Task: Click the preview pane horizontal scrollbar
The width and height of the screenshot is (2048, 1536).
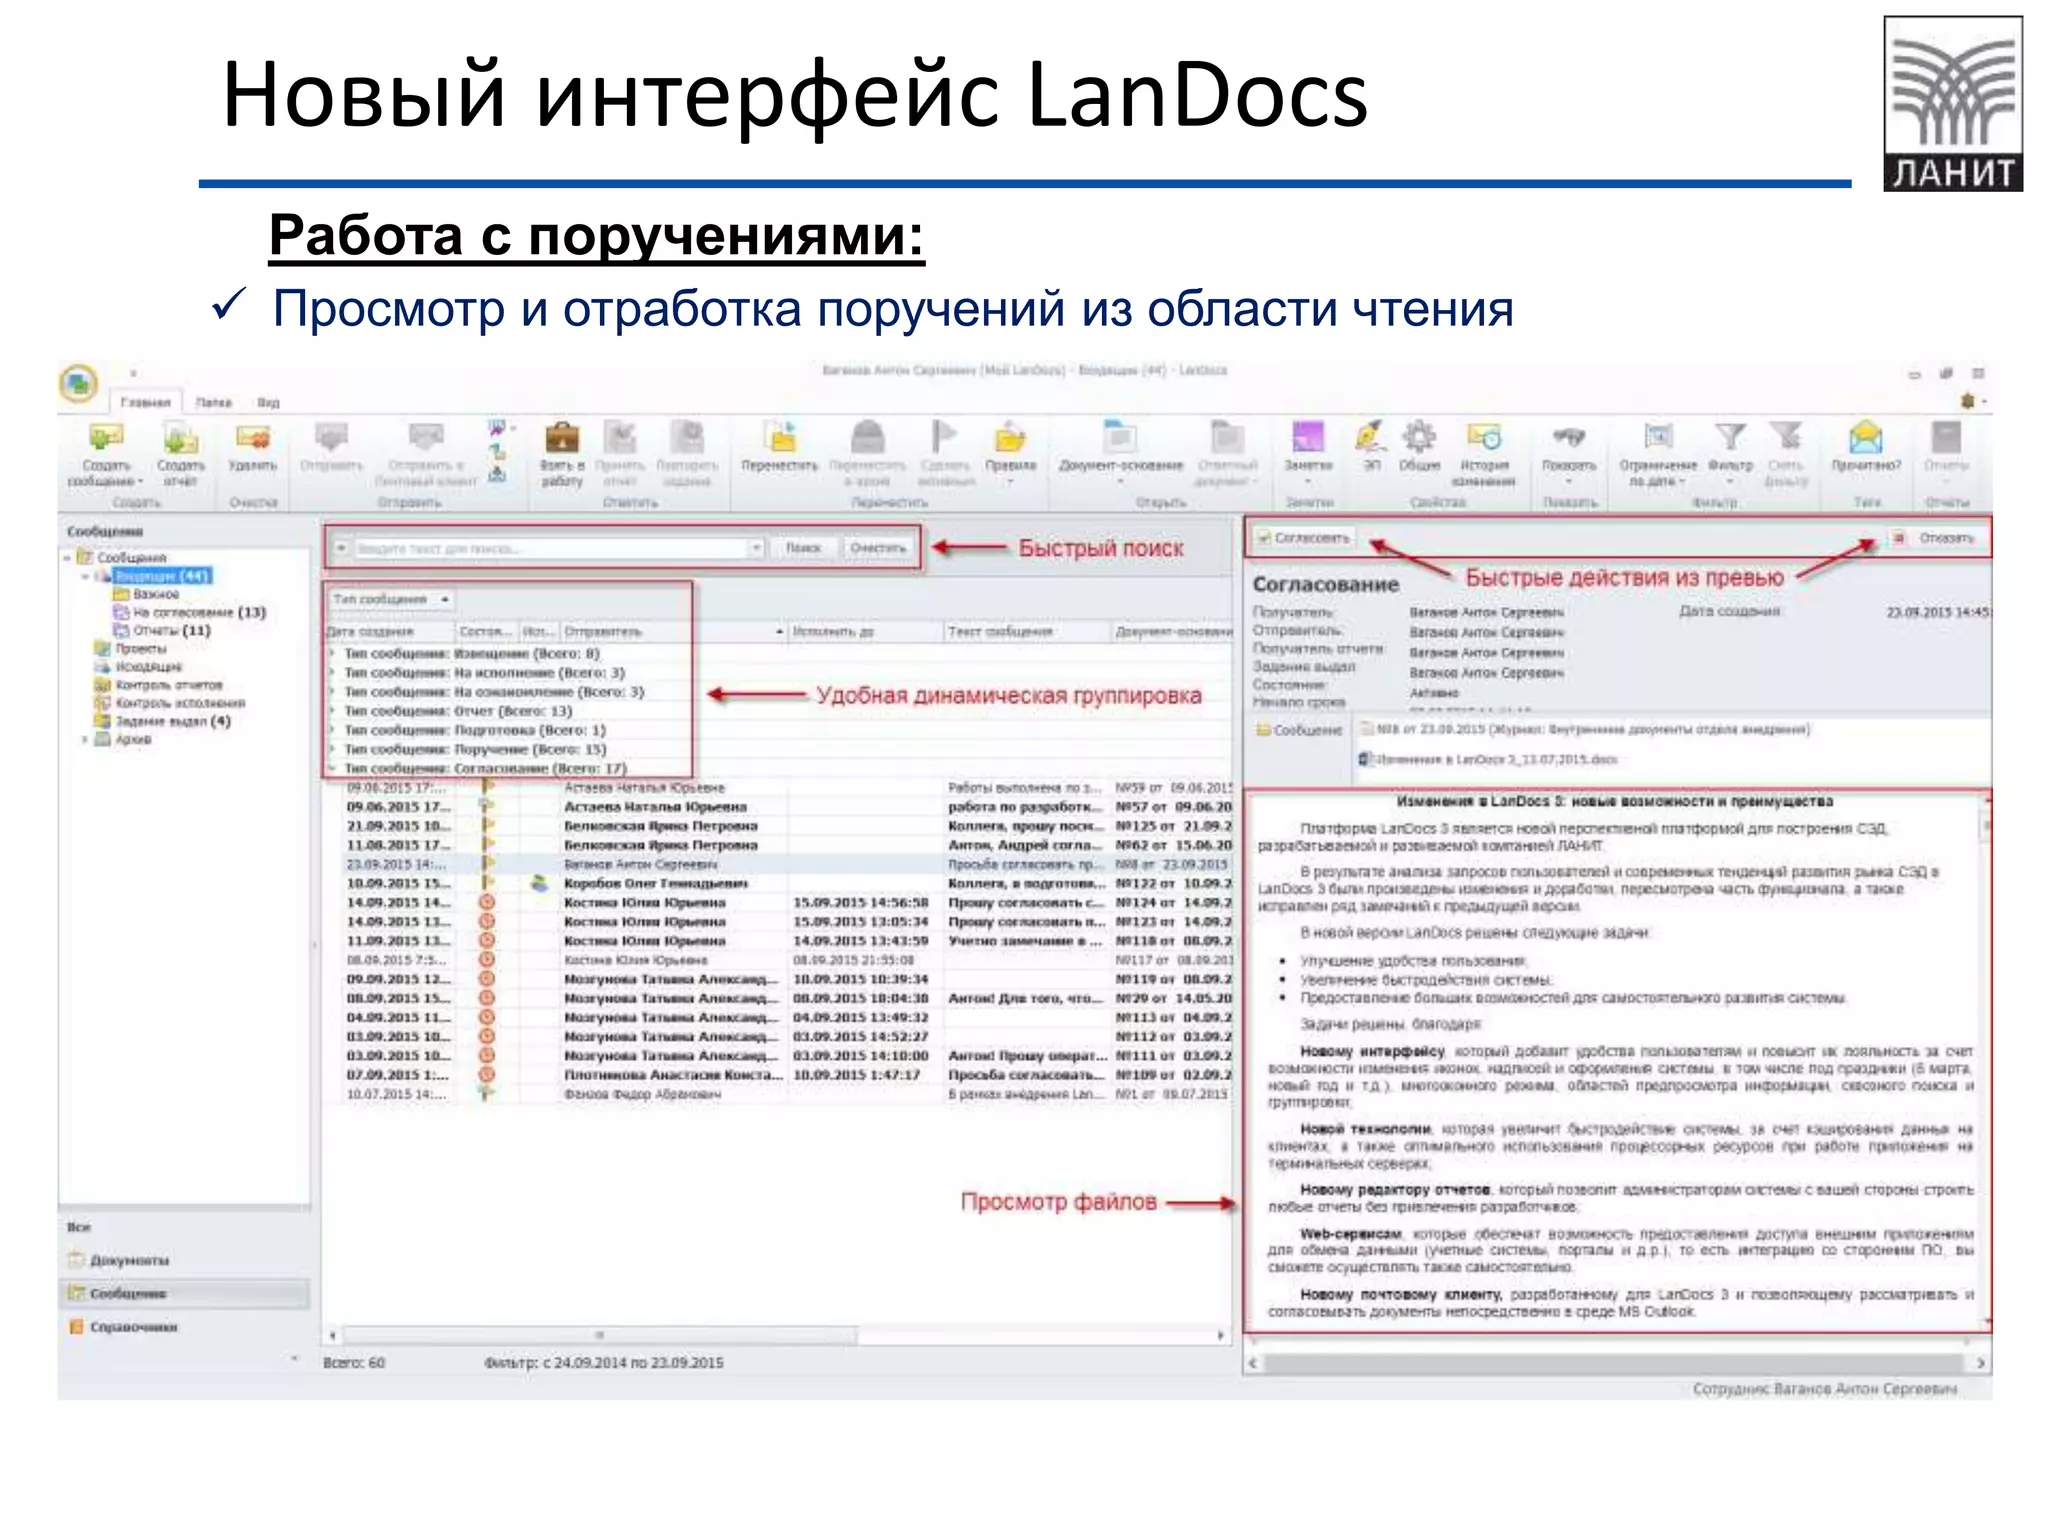Action: pos(1615,1363)
